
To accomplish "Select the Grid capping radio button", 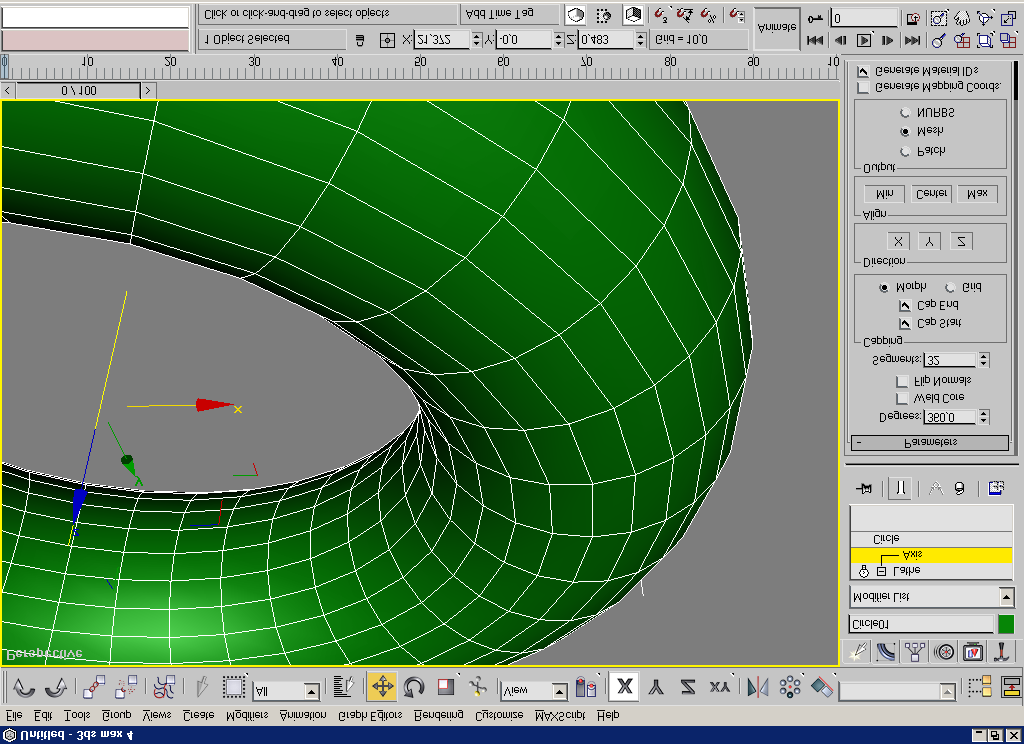I will 950,287.
